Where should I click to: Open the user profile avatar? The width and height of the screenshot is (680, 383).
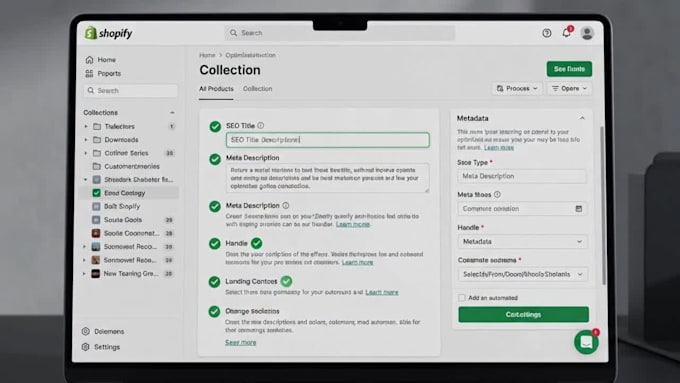pos(587,33)
